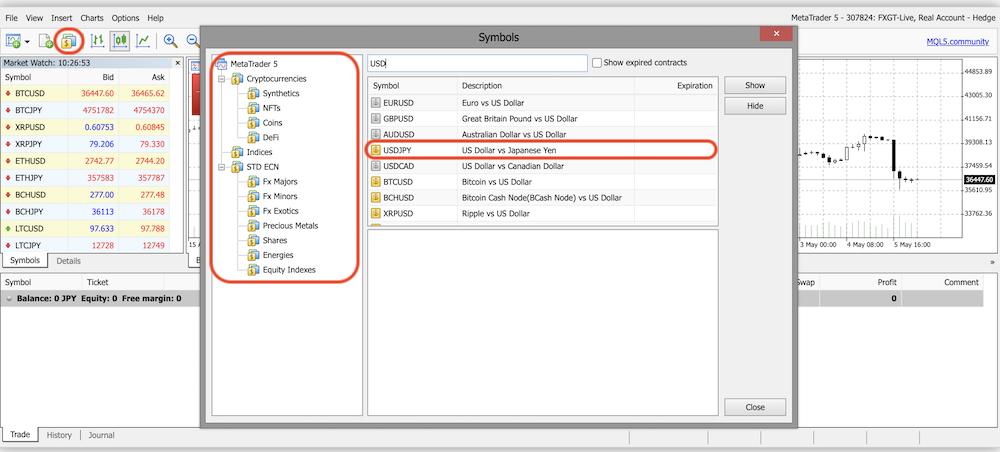Click the gold USDJPY symbol icon
The image size is (1000, 452).
(376, 150)
